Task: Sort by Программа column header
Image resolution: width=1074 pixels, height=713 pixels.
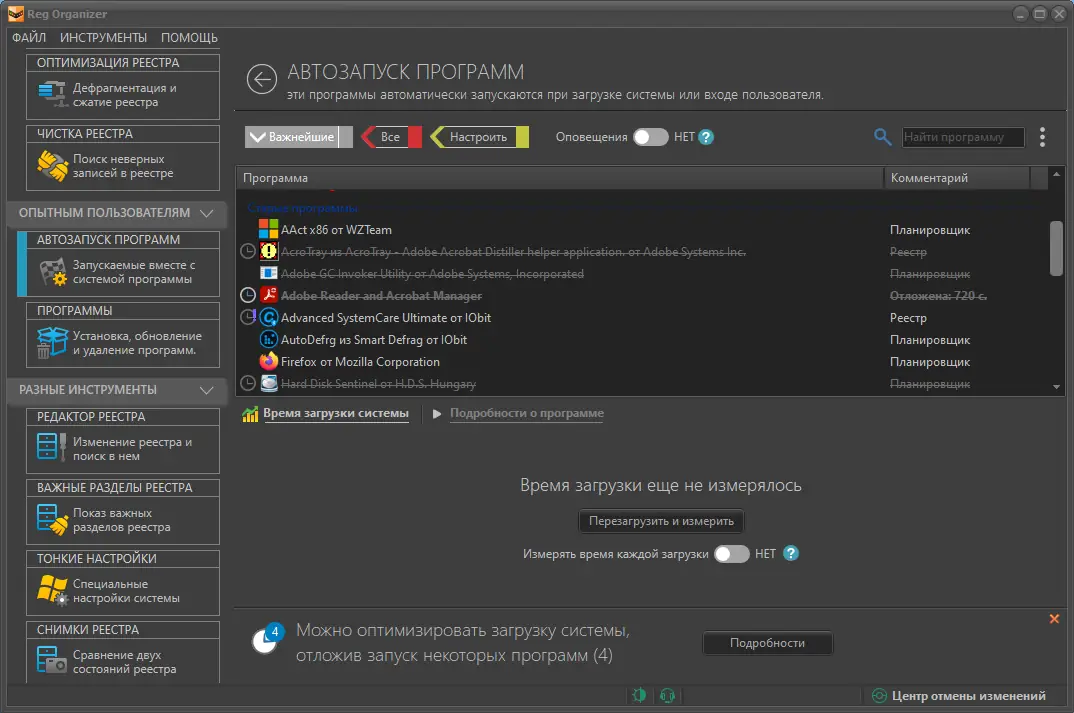Action: click(560, 178)
